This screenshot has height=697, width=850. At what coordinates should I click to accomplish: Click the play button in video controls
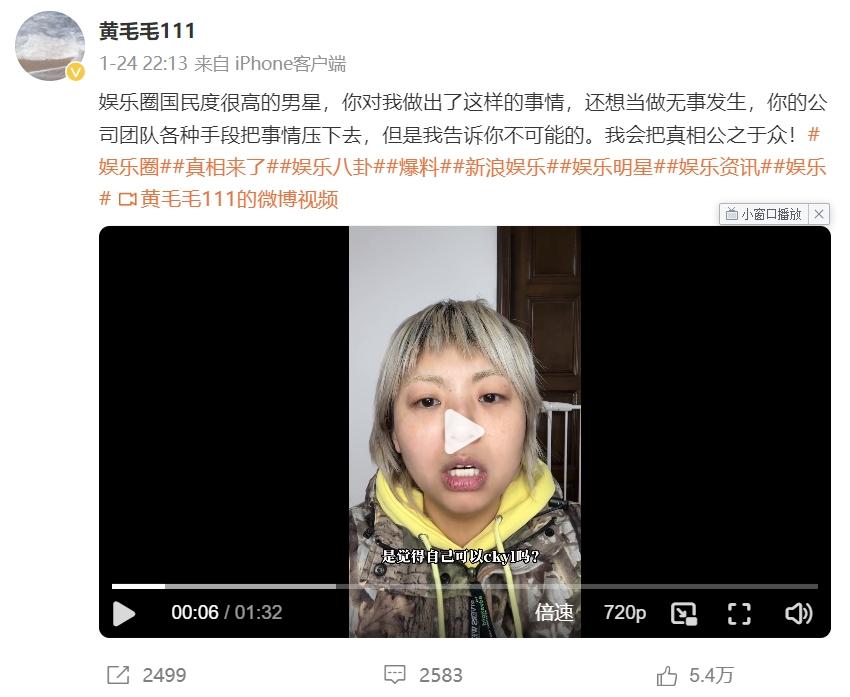124,614
